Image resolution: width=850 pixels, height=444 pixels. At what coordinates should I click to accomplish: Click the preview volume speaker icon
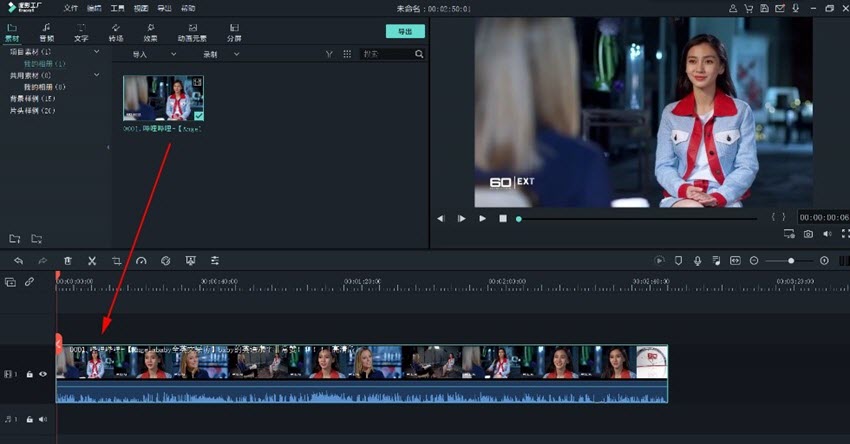tap(827, 234)
